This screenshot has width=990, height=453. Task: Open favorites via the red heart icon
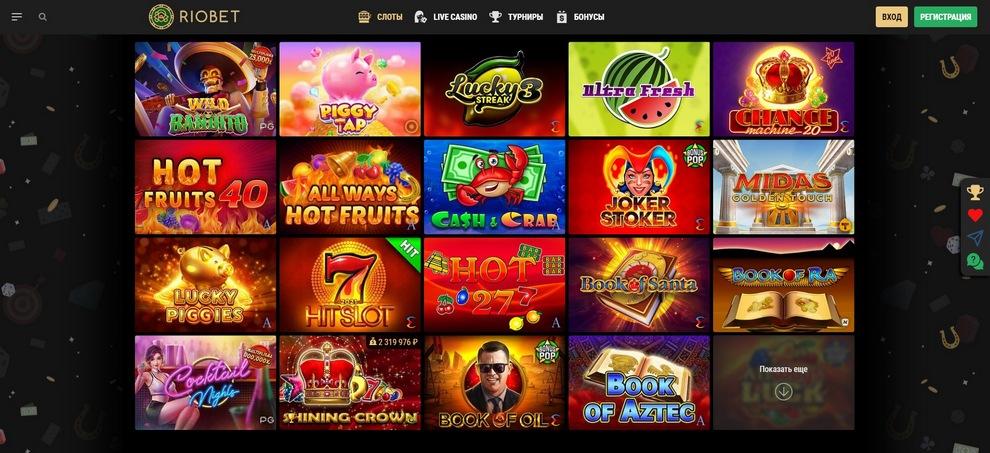pyautogui.click(x=975, y=215)
